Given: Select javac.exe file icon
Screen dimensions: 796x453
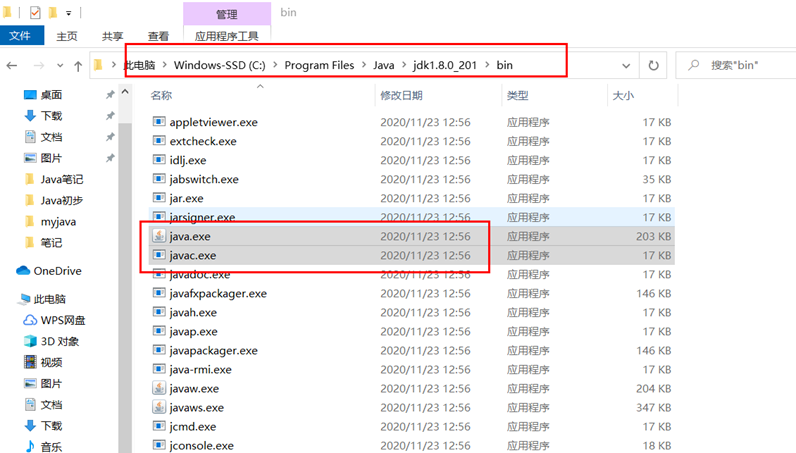Looking at the screenshot, I should coord(159,255).
